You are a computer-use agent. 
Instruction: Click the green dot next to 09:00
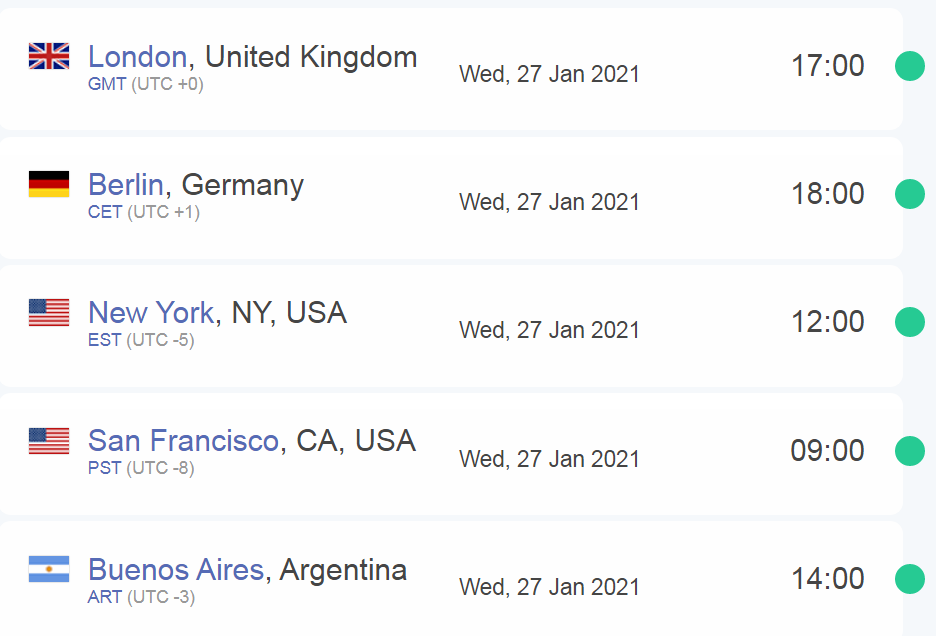tap(910, 450)
